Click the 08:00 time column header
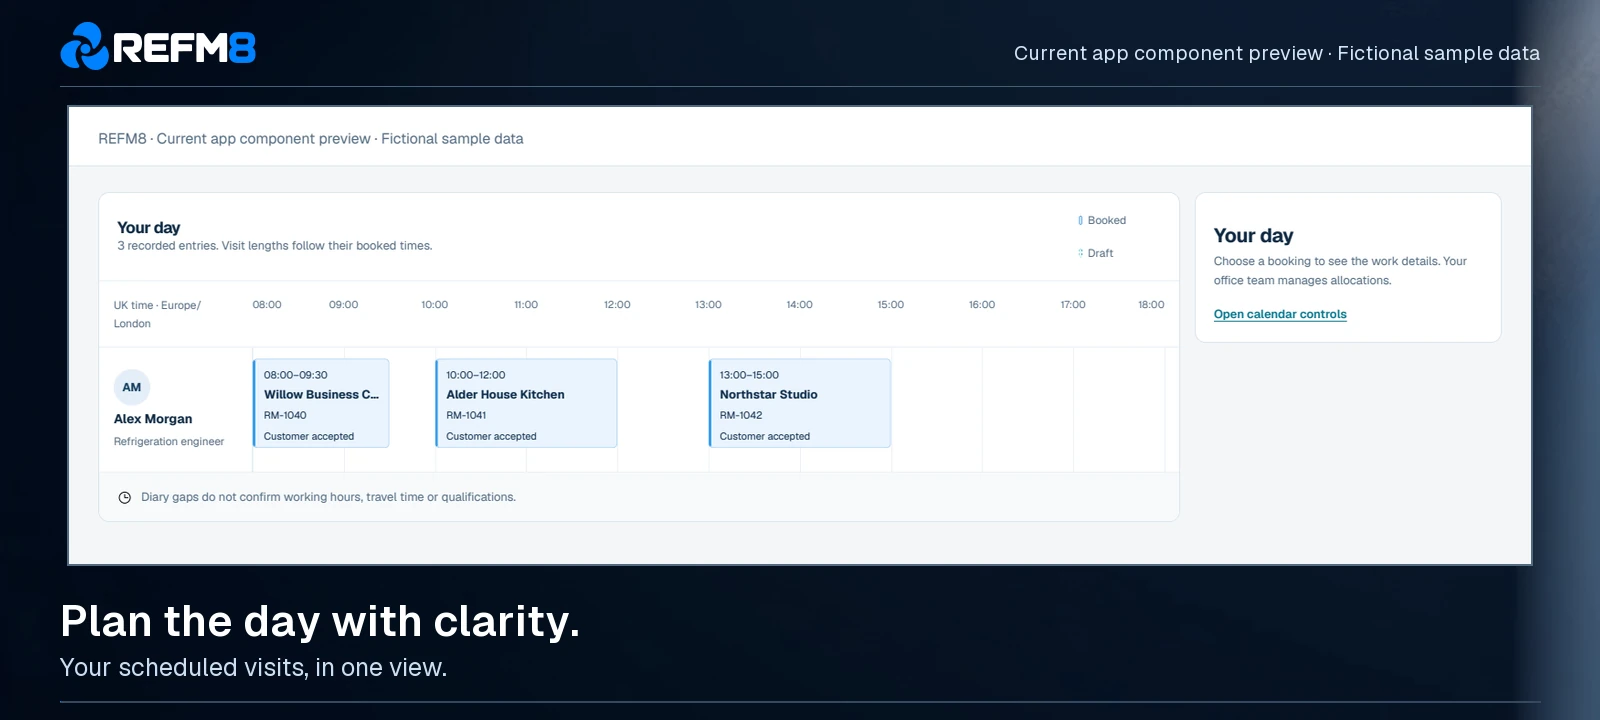Viewport: 1600px width, 720px height. [x=267, y=305]
